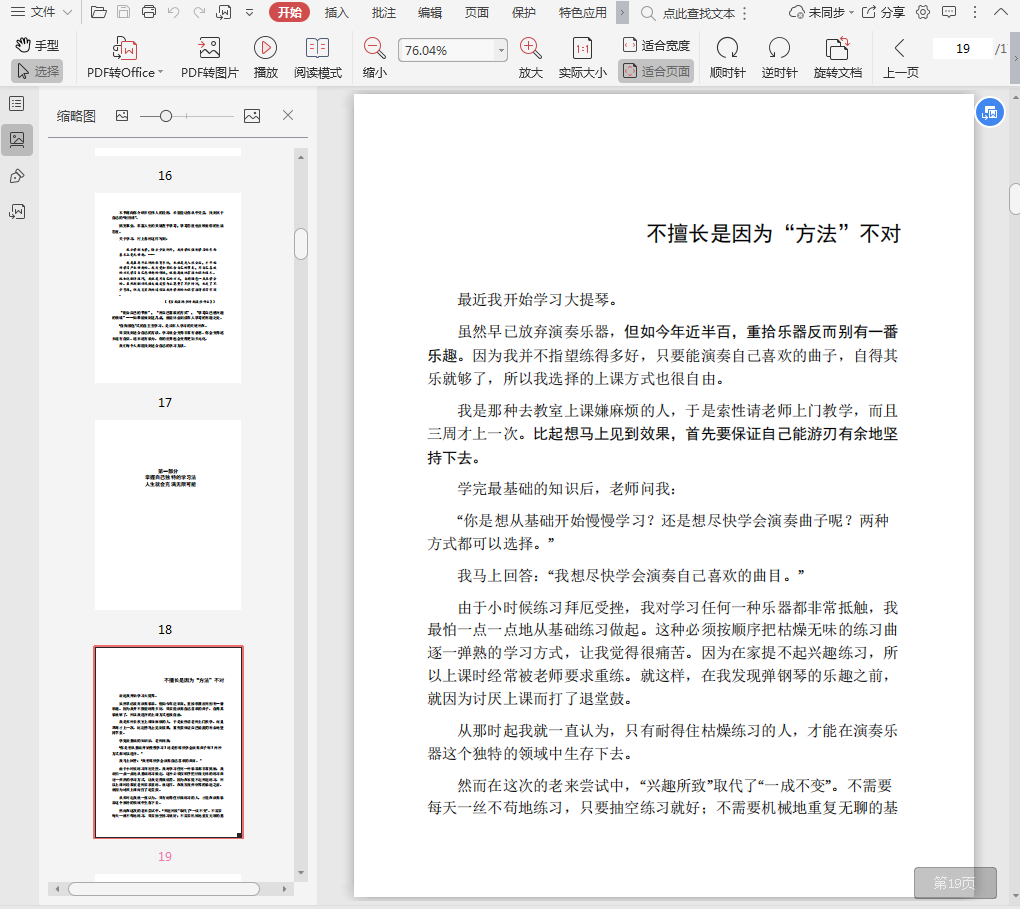Click the PDF转图片 icon
The height and width of the screenshot is (909, 1020).
pos(209,48)
